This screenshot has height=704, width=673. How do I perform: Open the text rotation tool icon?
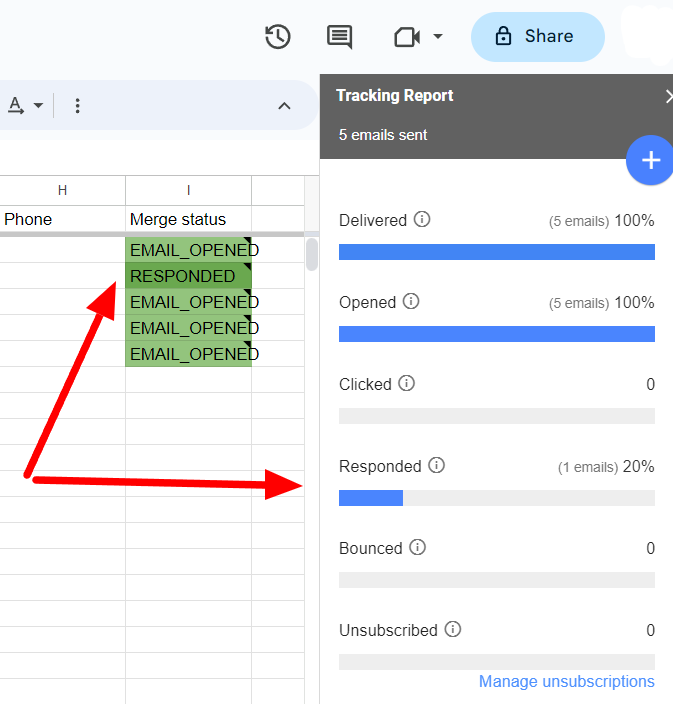coord(16,106)
